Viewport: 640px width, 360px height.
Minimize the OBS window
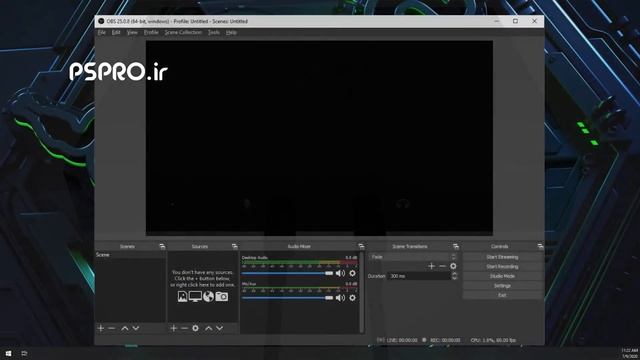pyautogui.click(x=497, y=21)
